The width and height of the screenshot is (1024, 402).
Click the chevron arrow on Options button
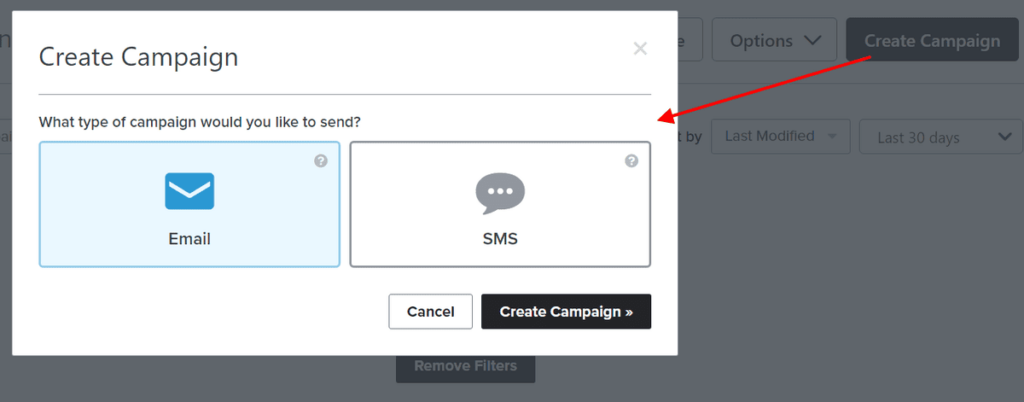(x=812, y=40)
